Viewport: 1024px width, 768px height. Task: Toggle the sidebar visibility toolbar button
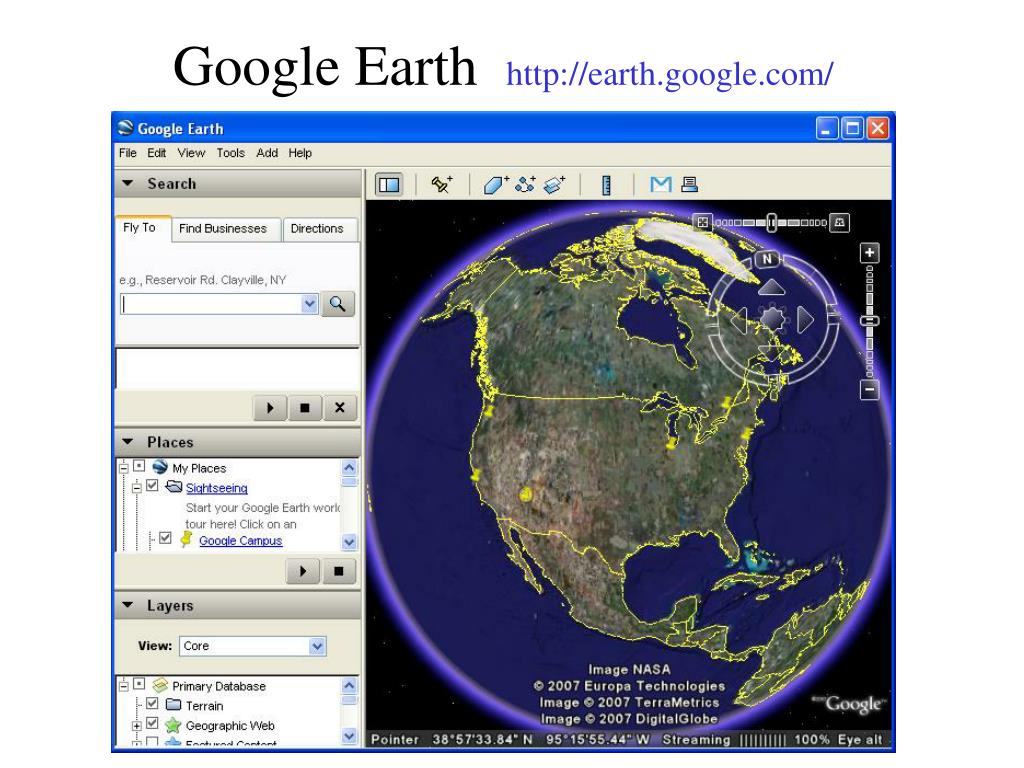(389, 185)
